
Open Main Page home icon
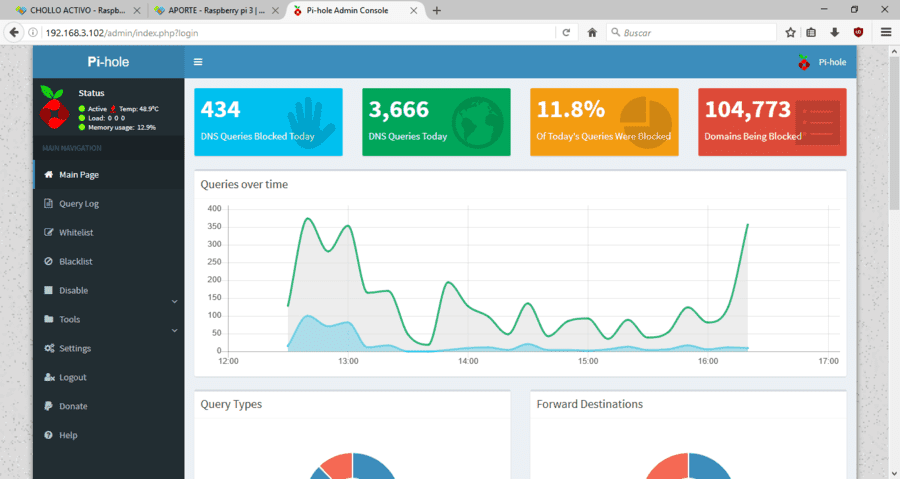[x=49, y=174]
